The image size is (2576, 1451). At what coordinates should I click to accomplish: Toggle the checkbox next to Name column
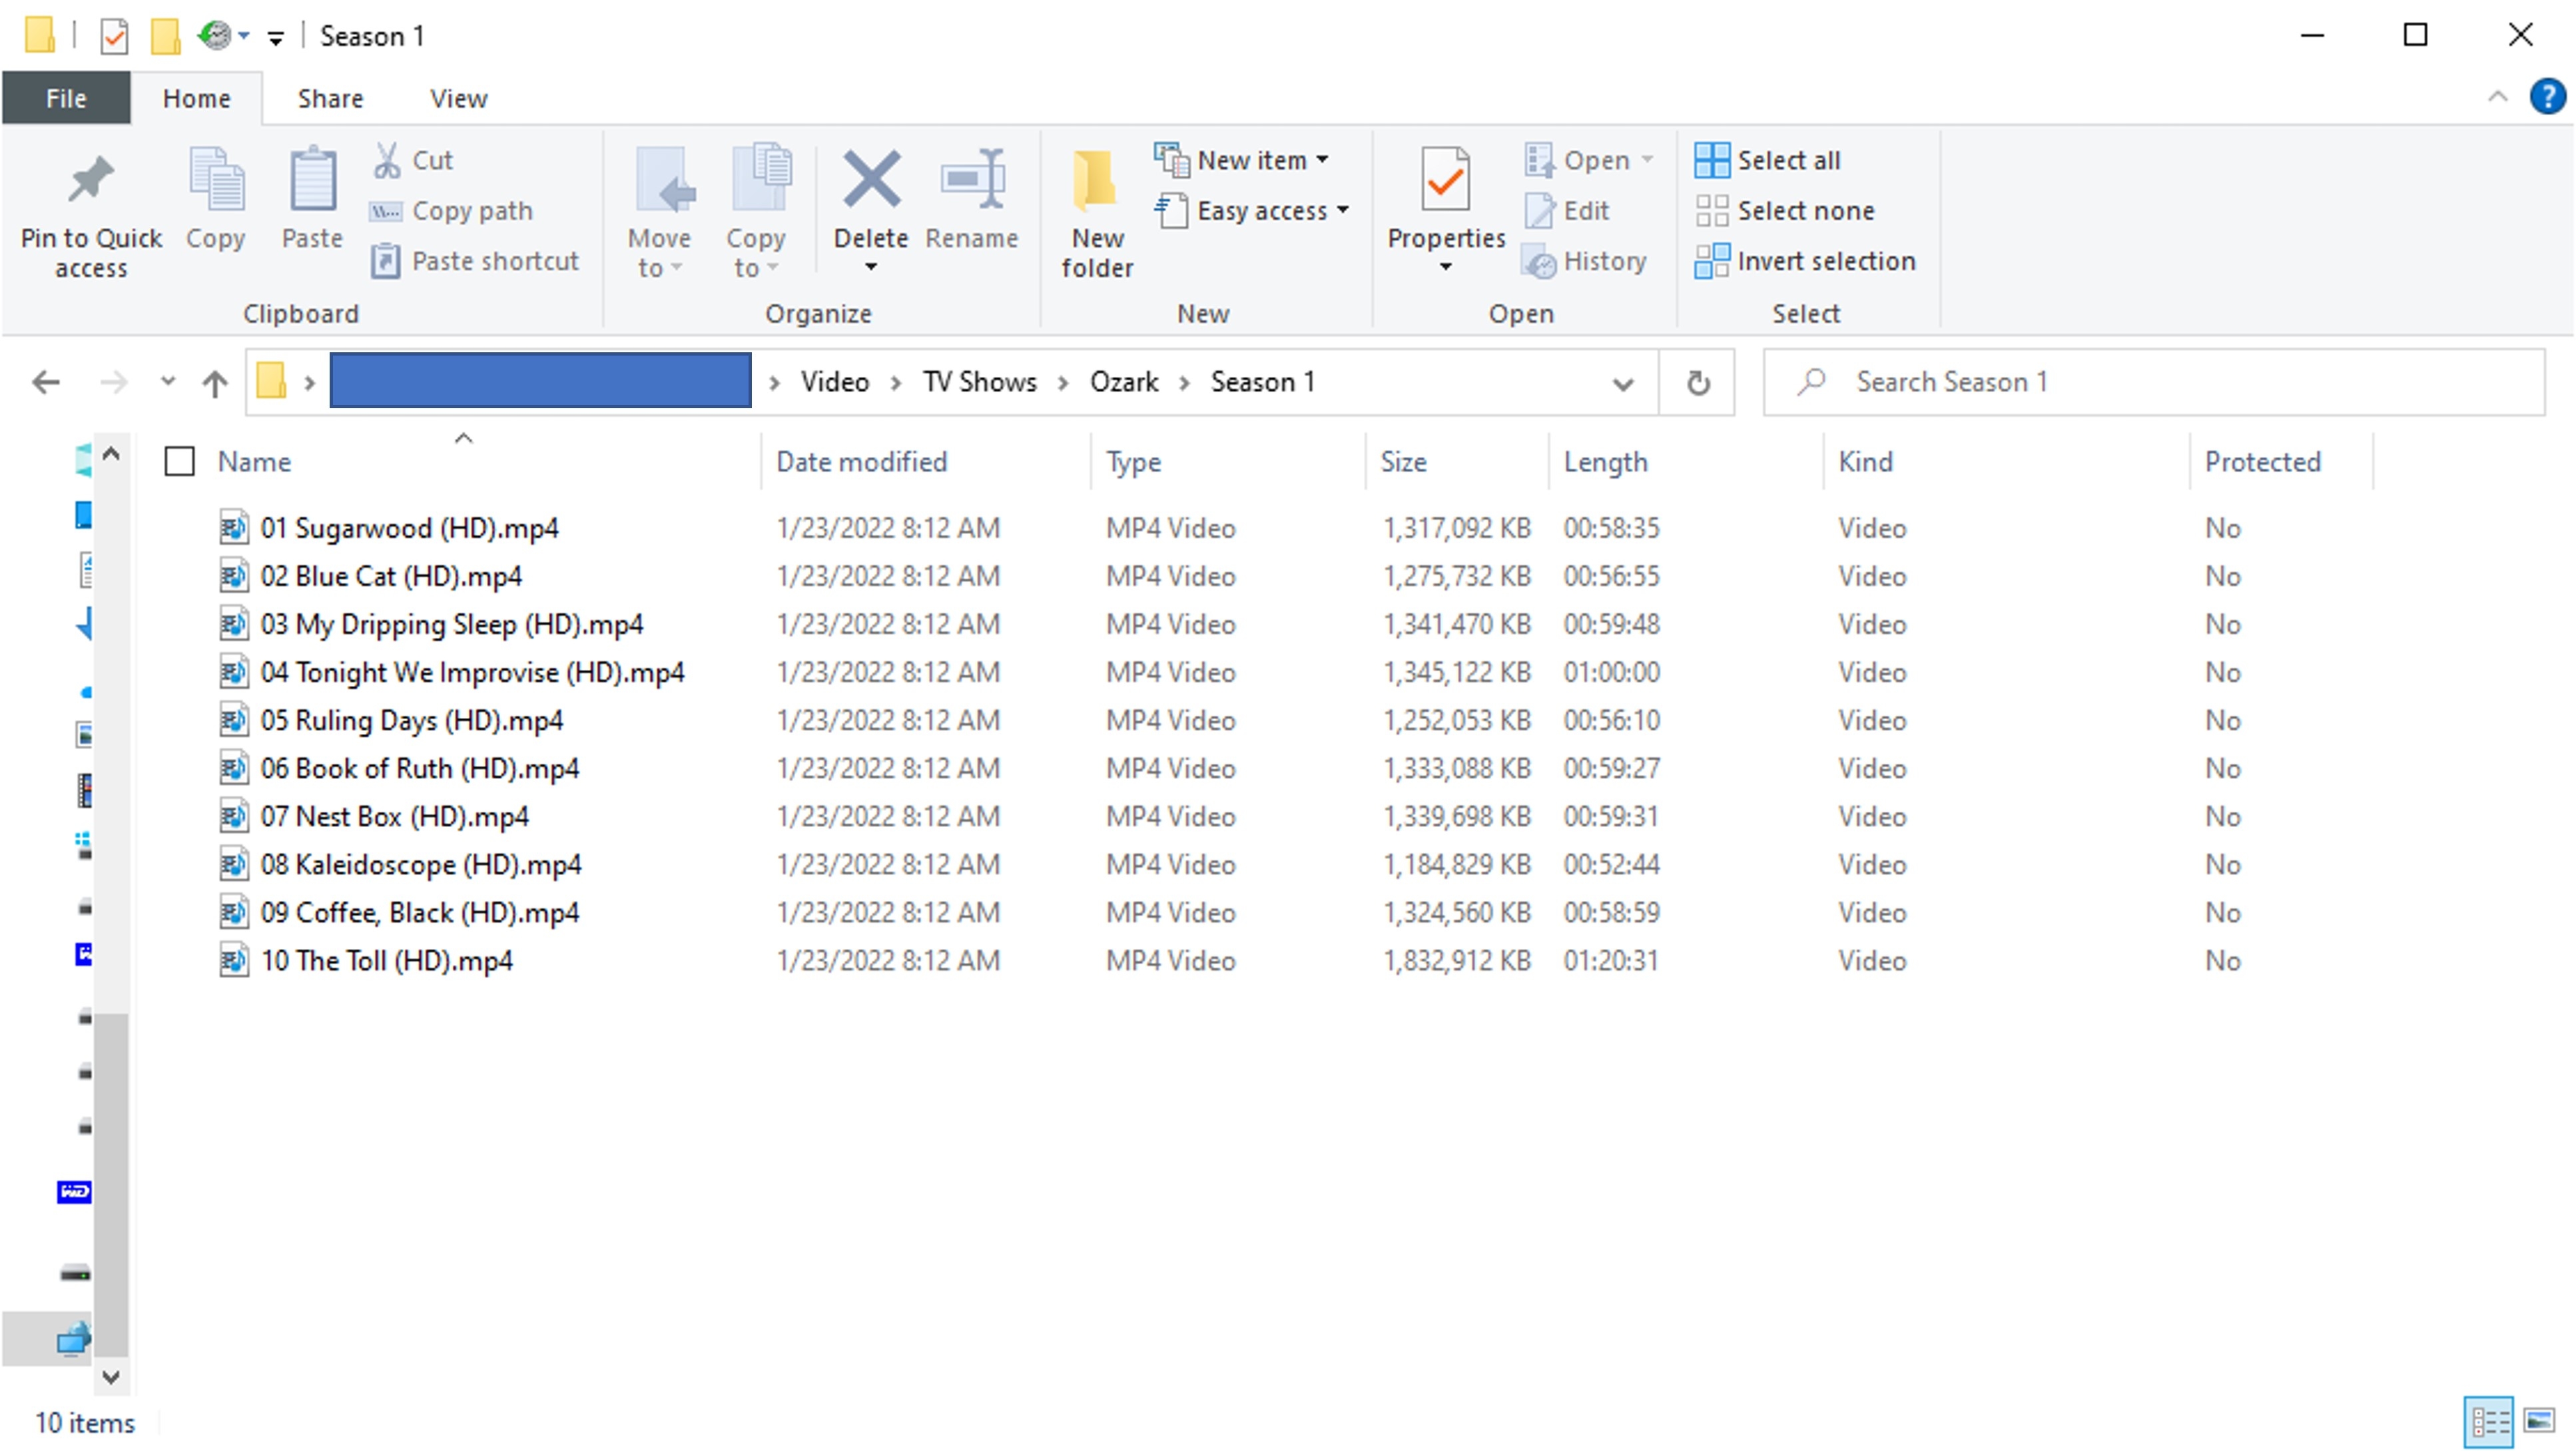177,462
